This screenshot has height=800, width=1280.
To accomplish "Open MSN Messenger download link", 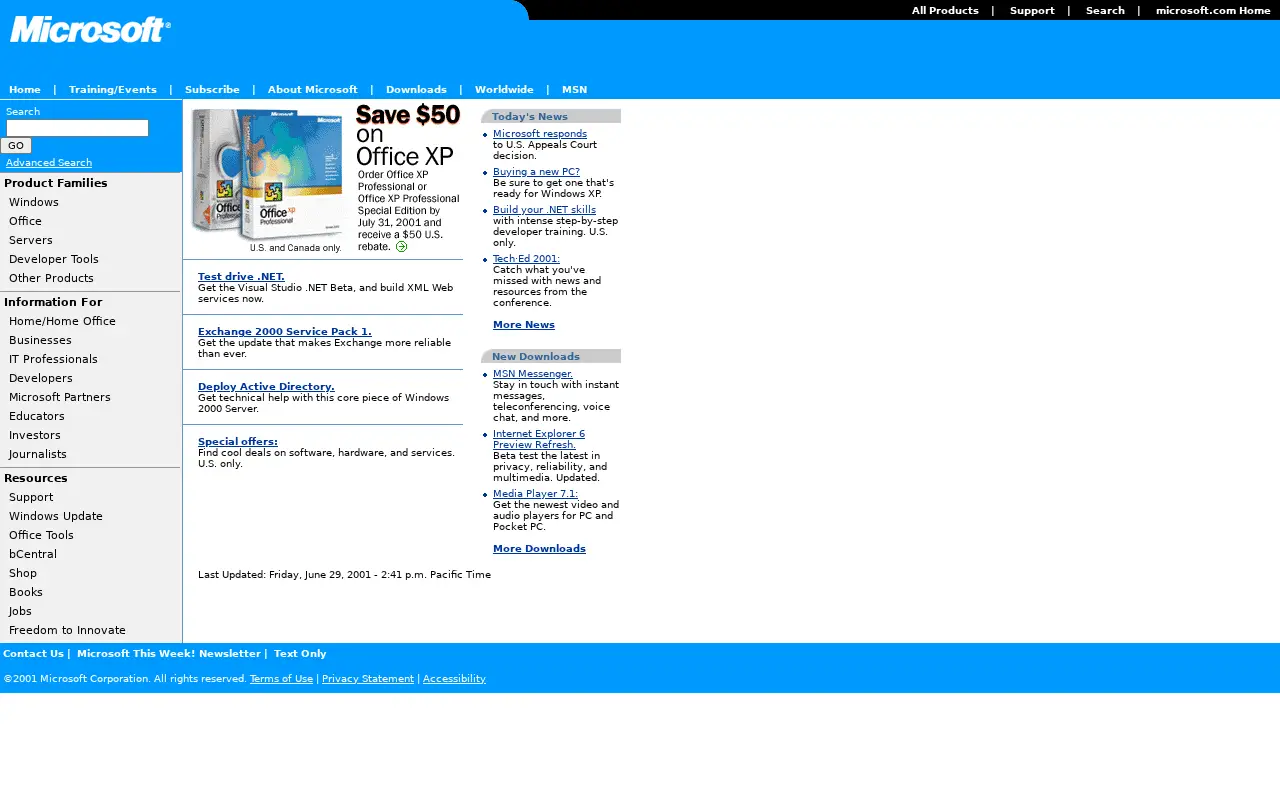I will point(533,374).
